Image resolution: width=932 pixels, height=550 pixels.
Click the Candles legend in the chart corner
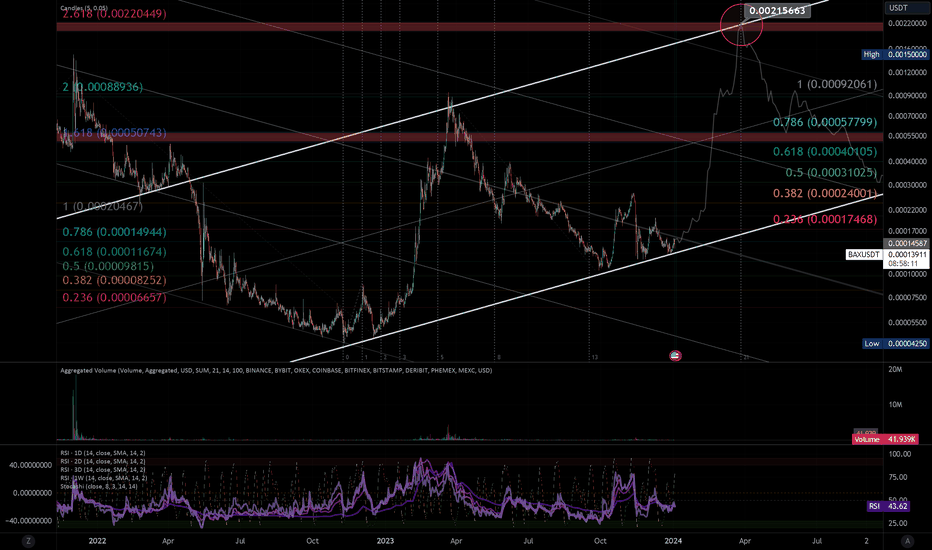pos(84,8)
